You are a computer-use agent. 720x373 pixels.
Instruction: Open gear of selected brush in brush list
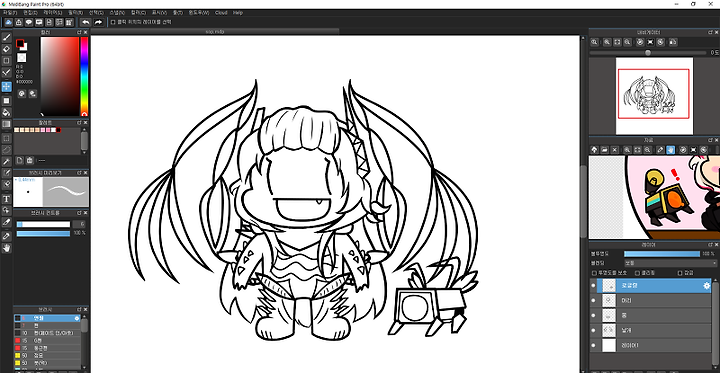pos(77,318)
